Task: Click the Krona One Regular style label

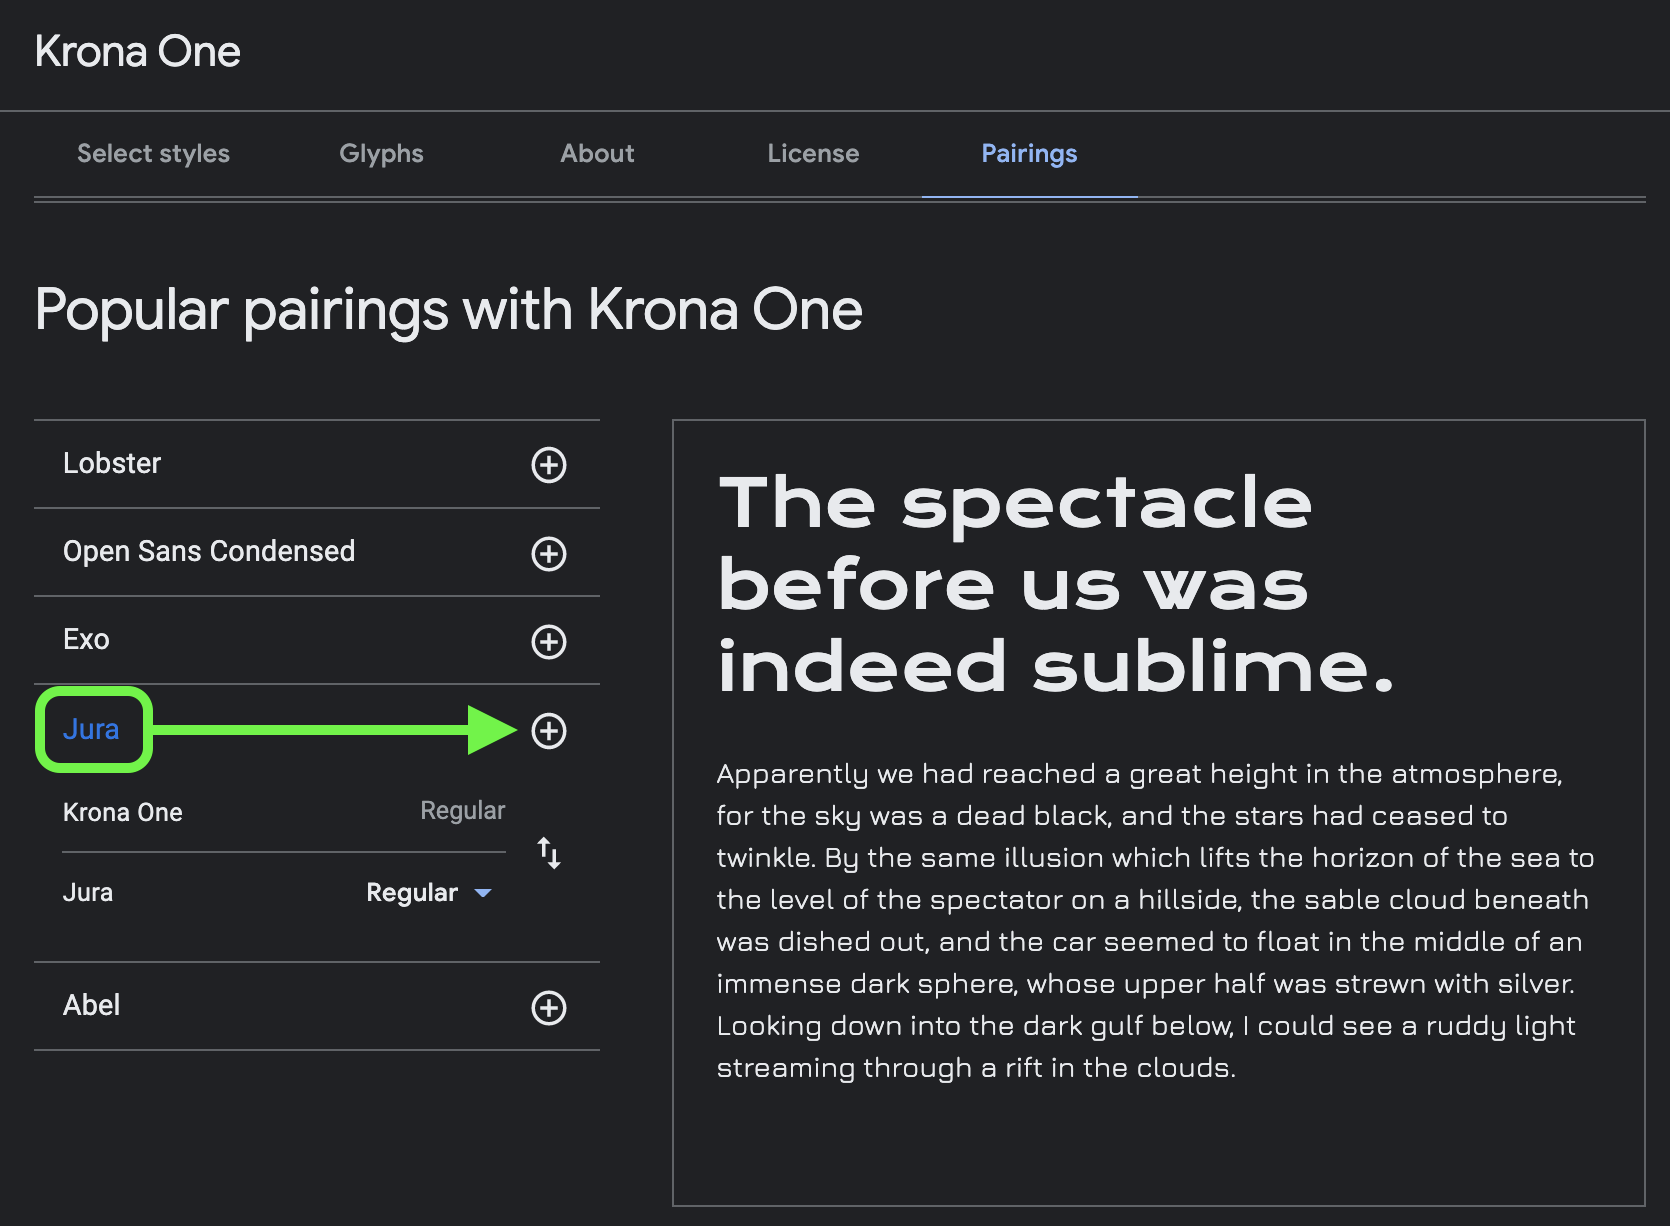Action: click(x=462, y=810)
